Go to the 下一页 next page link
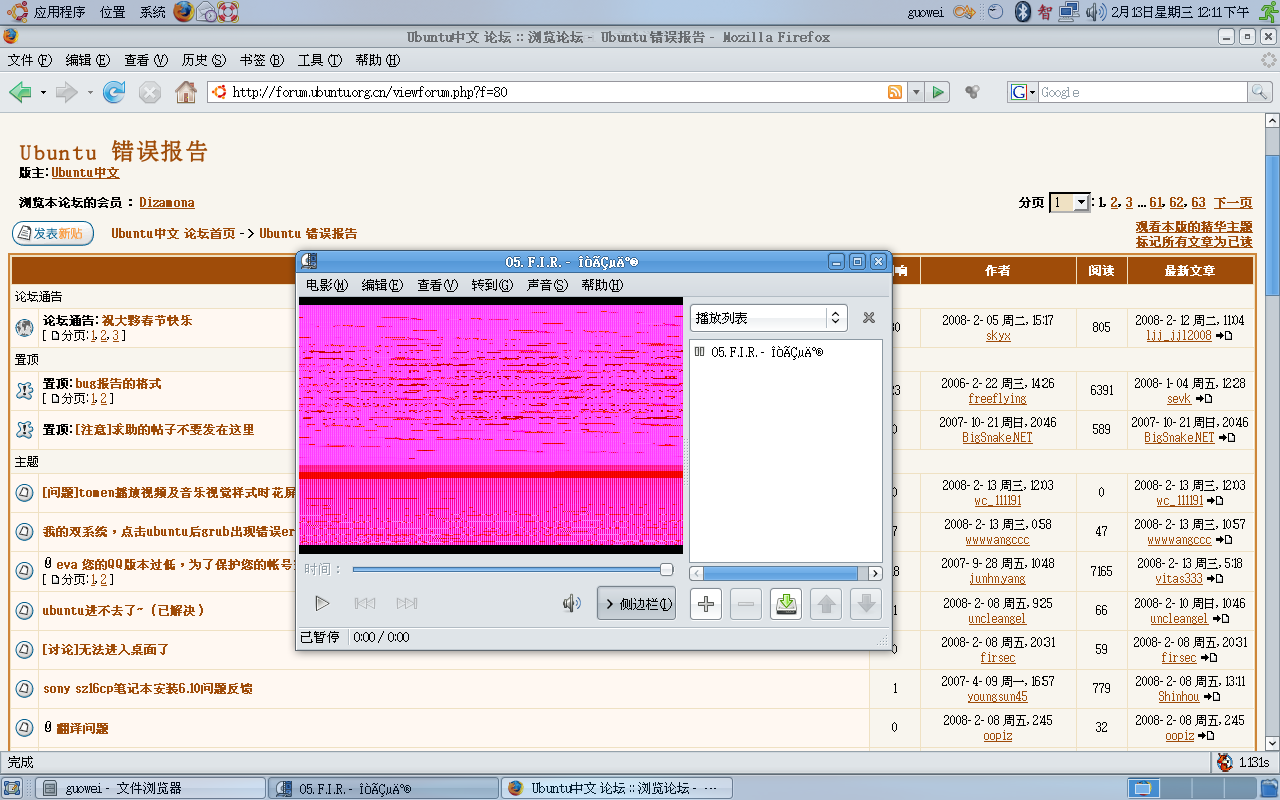Image resolution: width=1280 pixels, height=800 pixels. pos(1233,202)
